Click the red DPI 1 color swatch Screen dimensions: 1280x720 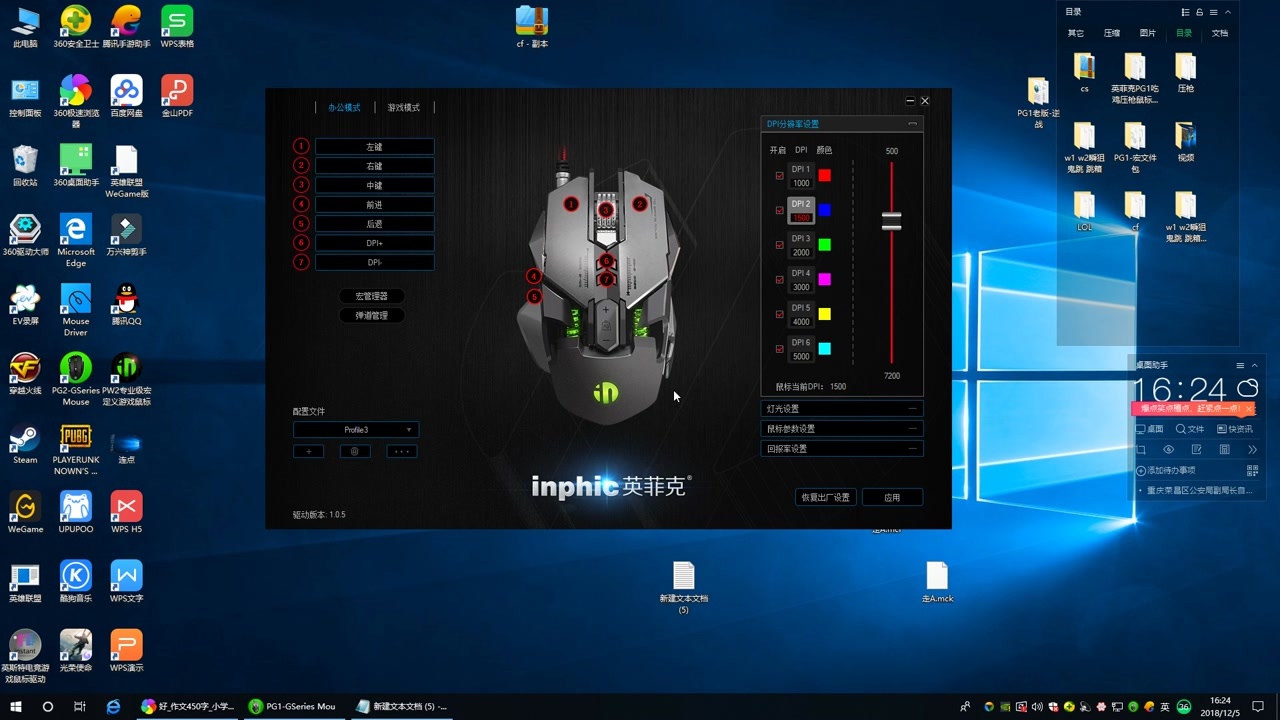tap(824, 176)
